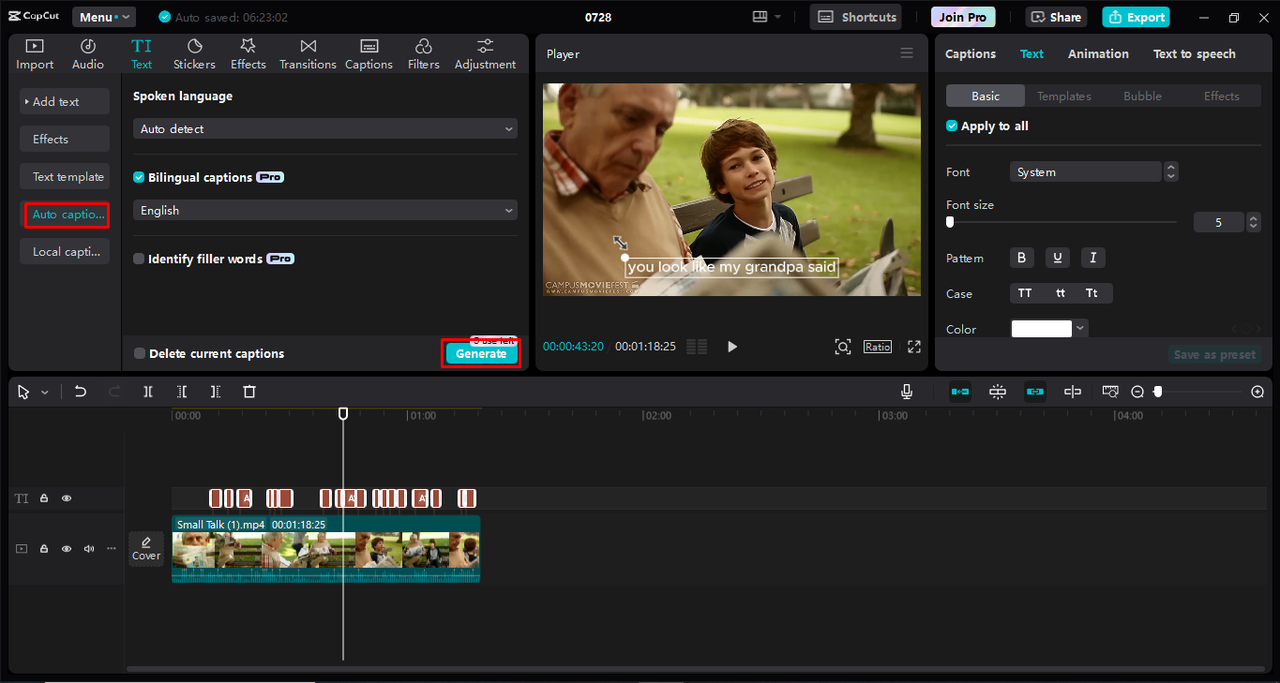The width and height of the screenshot is (1280, 683).
Task: Click the white text color swatch
Action: pos(1041,329)
